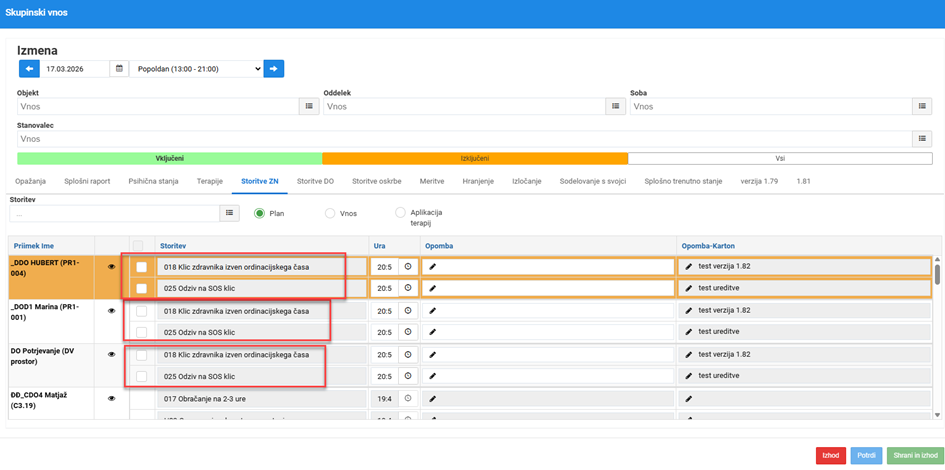
Task: Click clock icon for Marina 025 Odziv row
Action: [408, 332]
